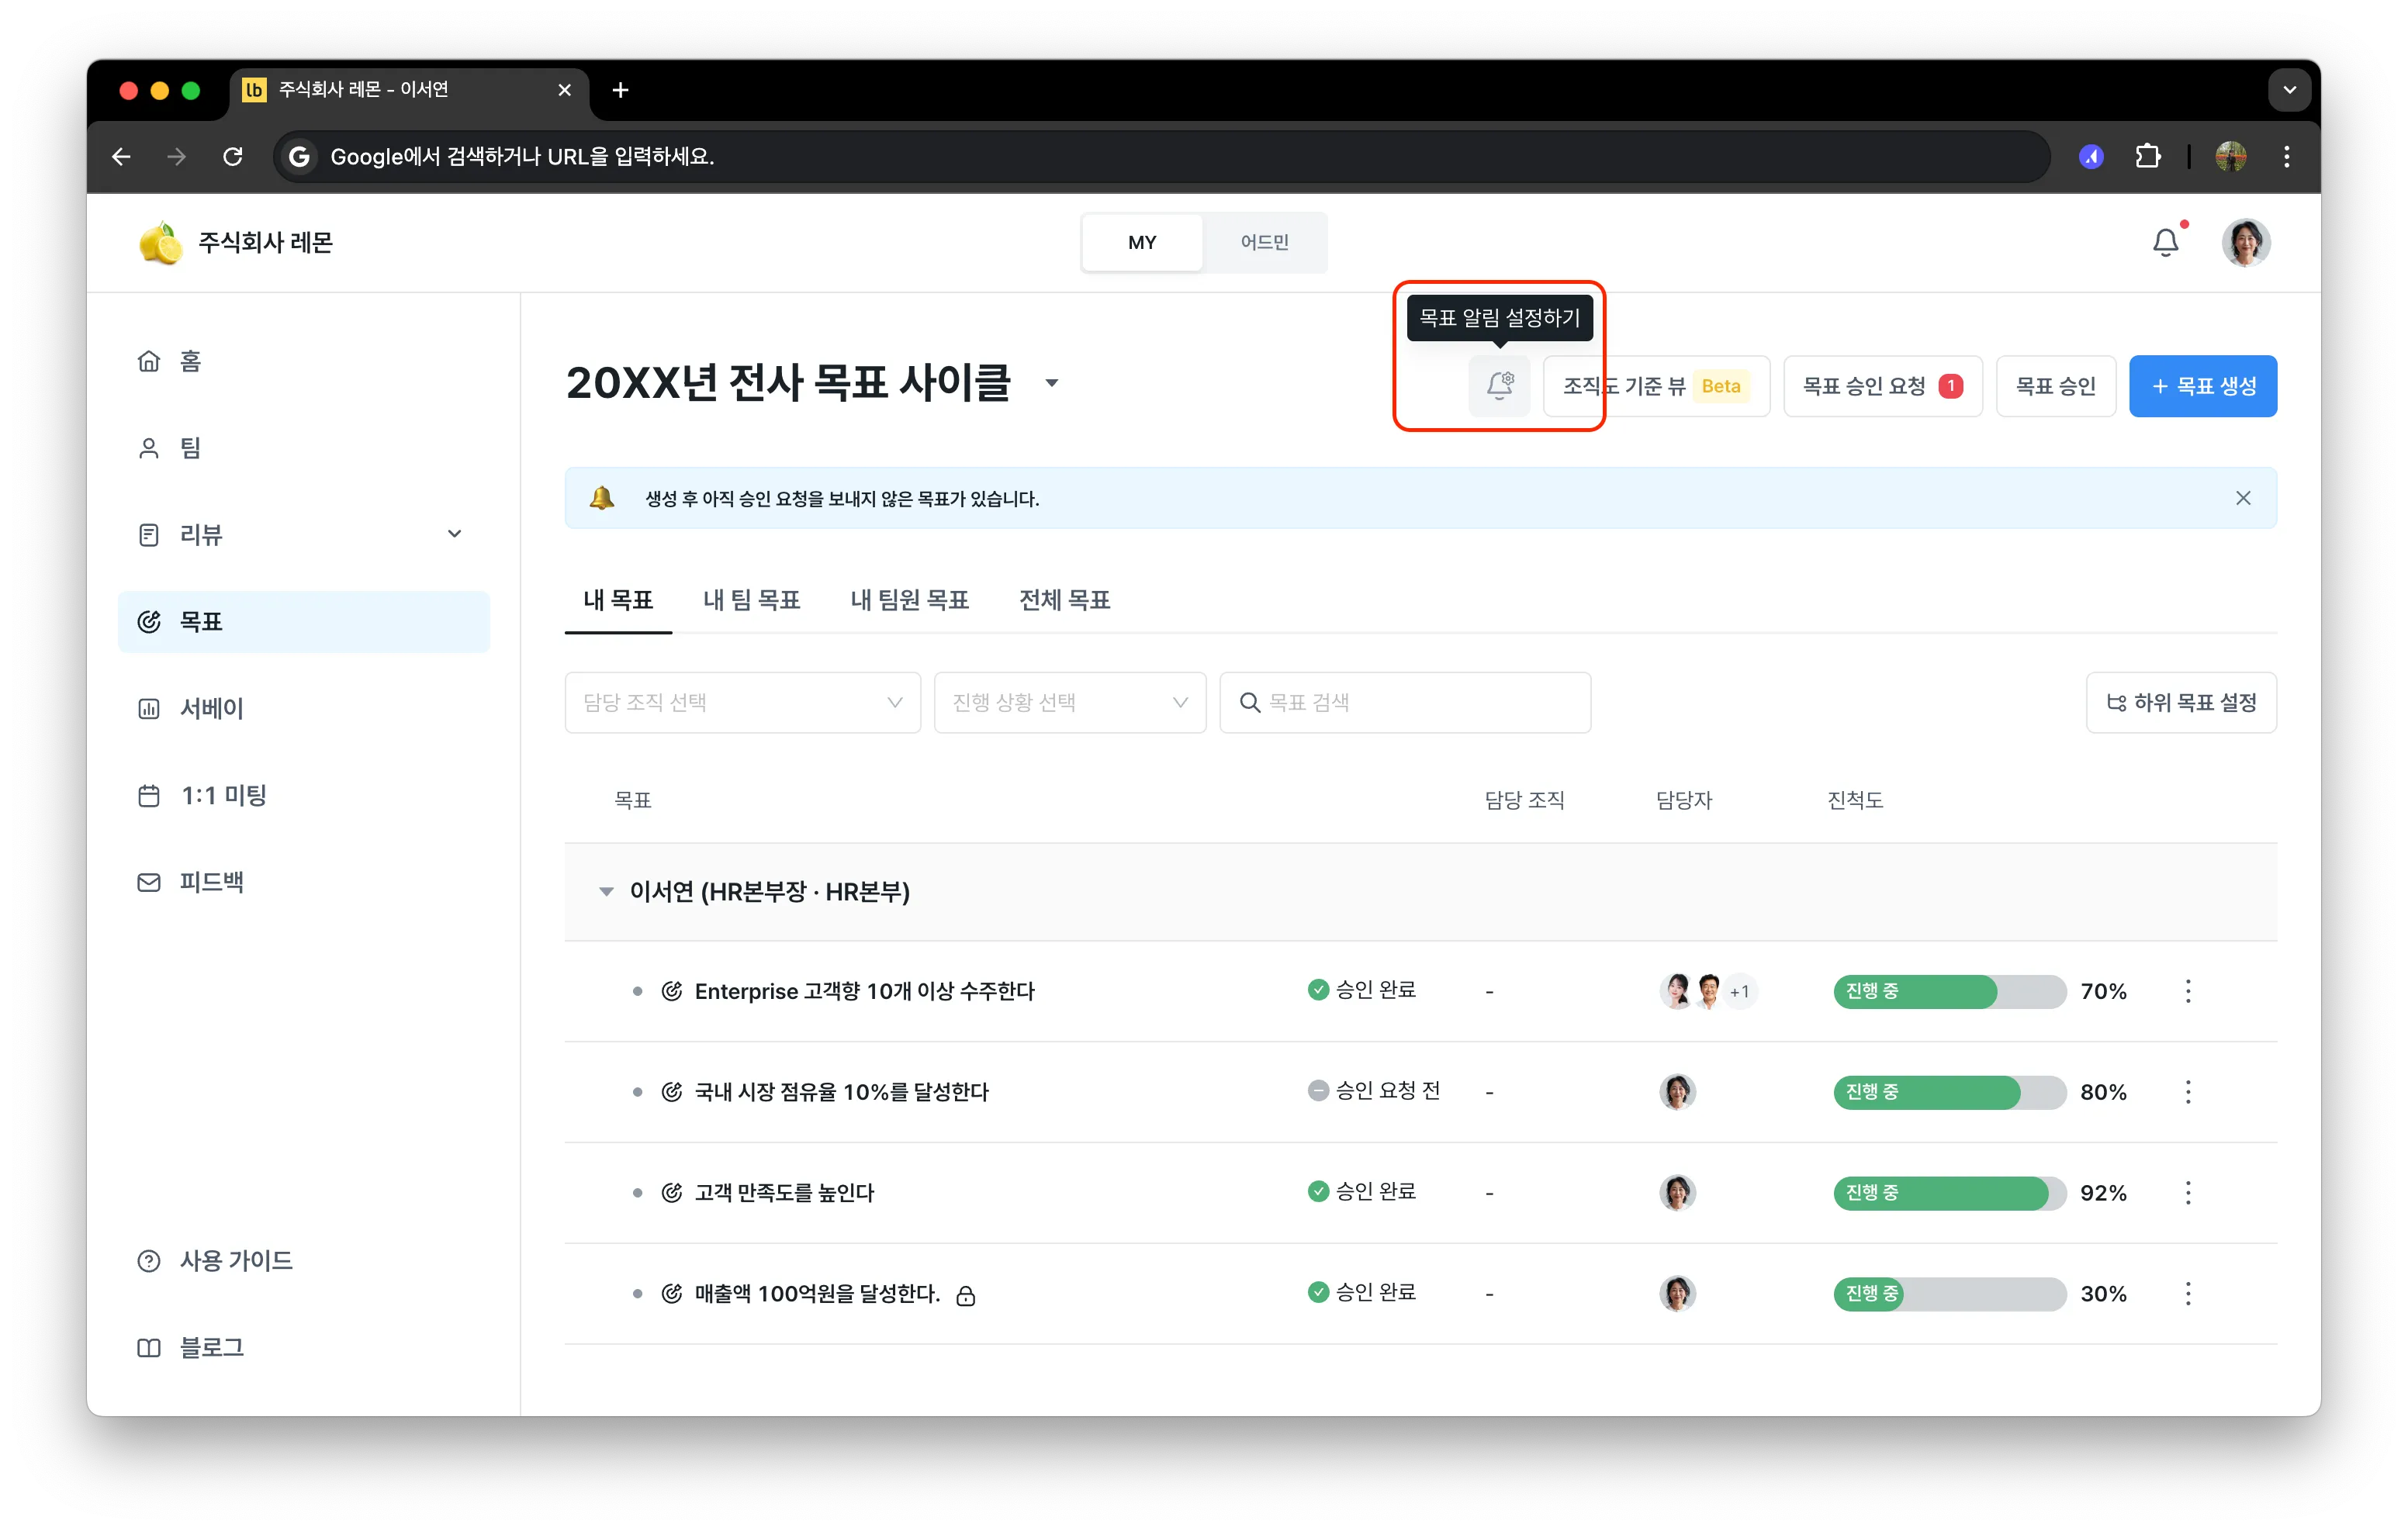Click 목표 승인 요청 button

(x=1882, y=386)
